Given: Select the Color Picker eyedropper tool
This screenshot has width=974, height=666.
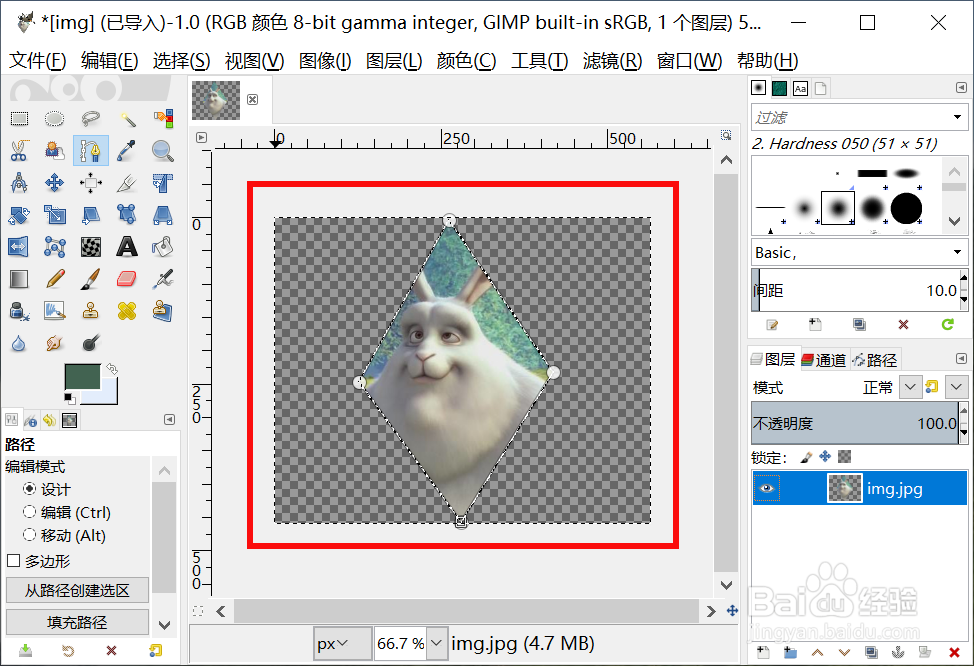Looking at the screenshot, I should point(127,150).
